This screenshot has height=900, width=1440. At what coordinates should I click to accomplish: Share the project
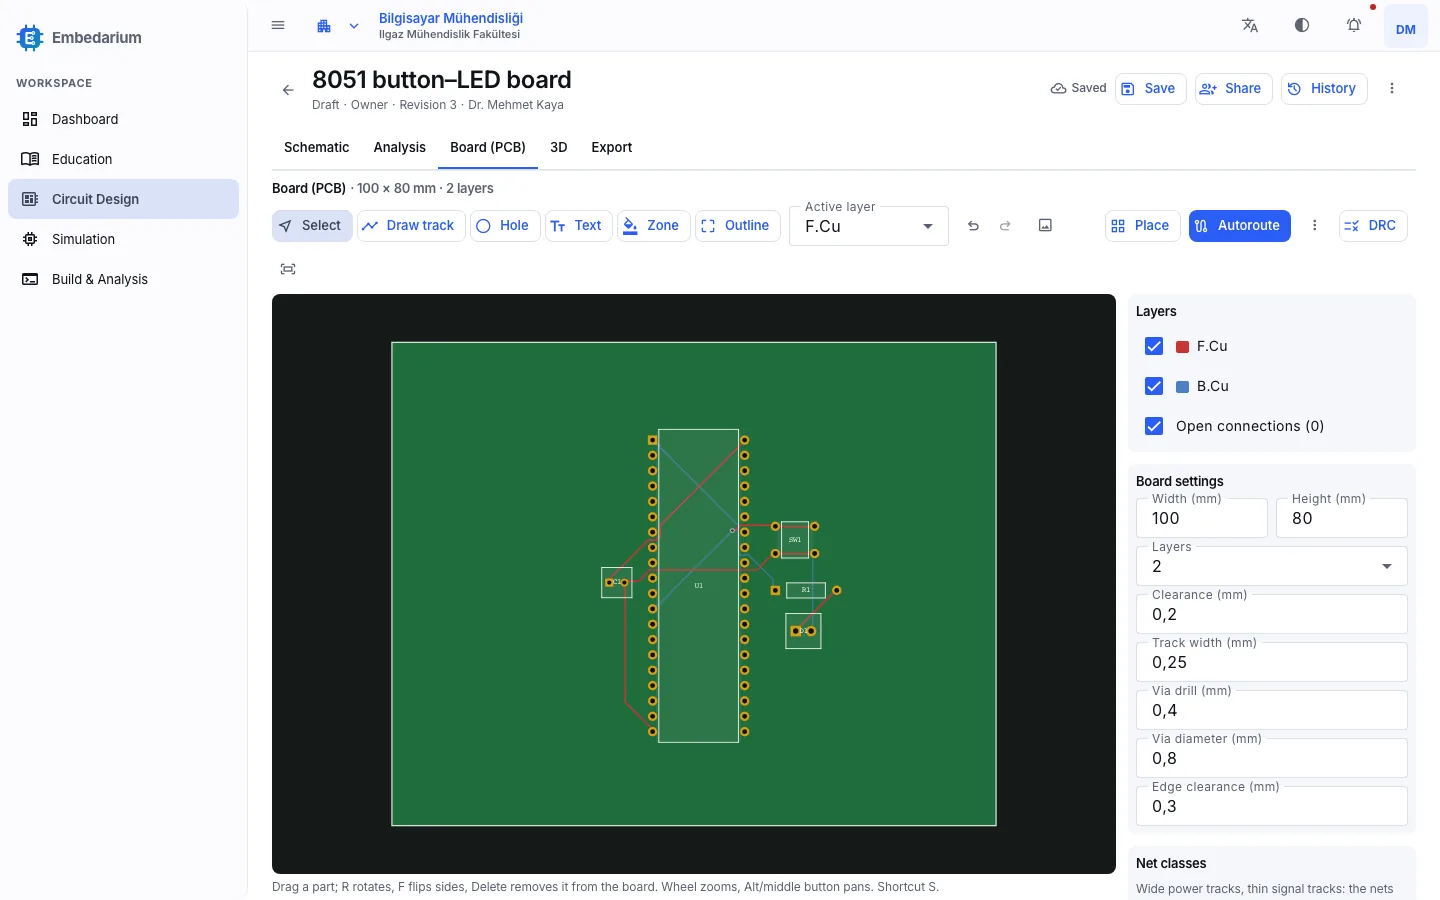1233,88
